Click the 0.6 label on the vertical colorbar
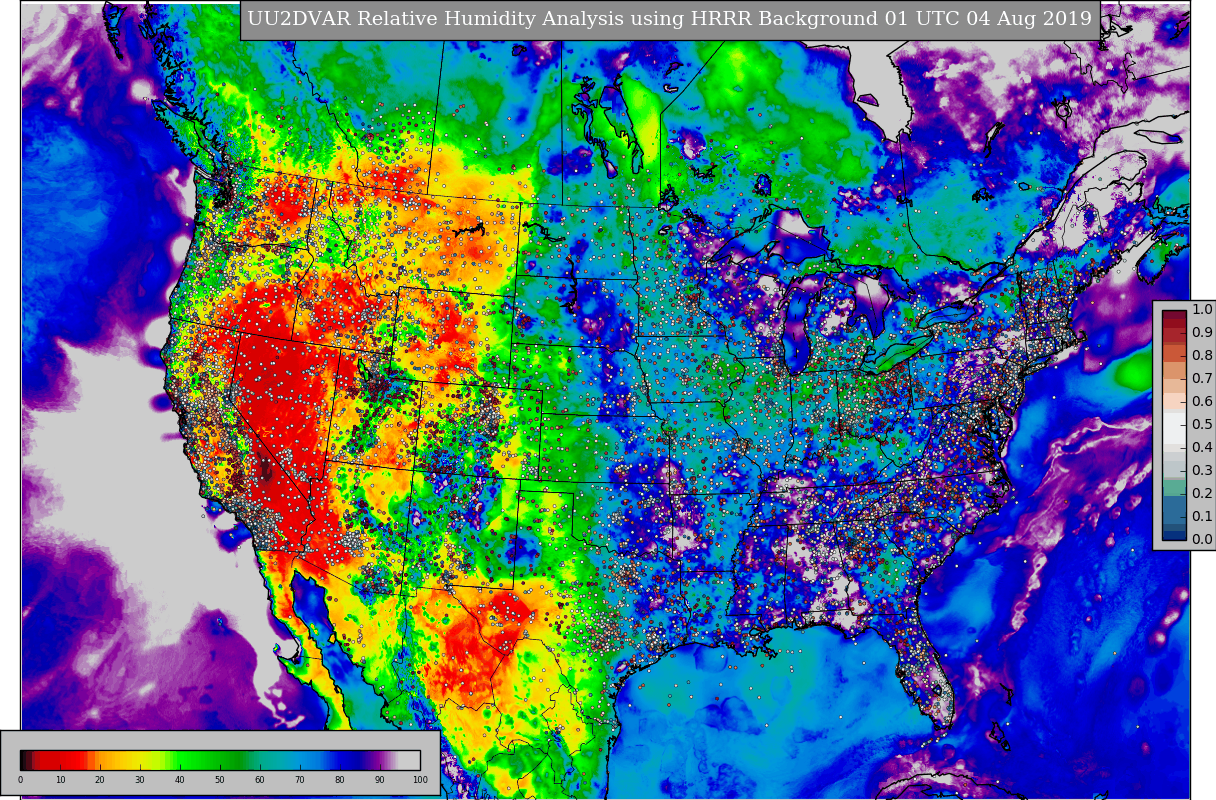This screenshot has height=800, width=1216. [1202, 401]
